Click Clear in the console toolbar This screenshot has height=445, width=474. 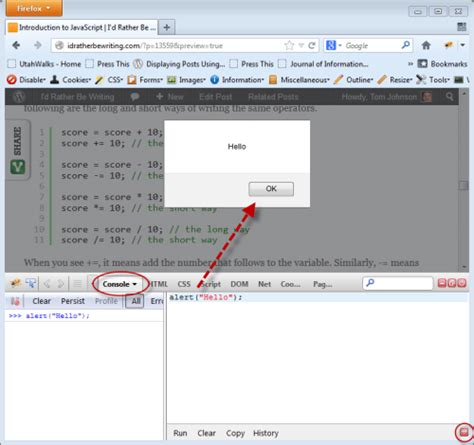(41, 301)
